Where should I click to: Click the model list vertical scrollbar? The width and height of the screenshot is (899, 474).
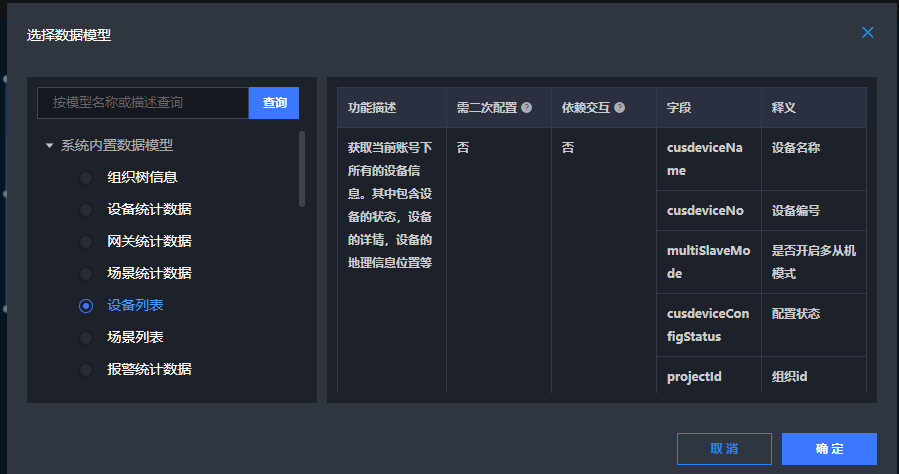tap(302, 168)
